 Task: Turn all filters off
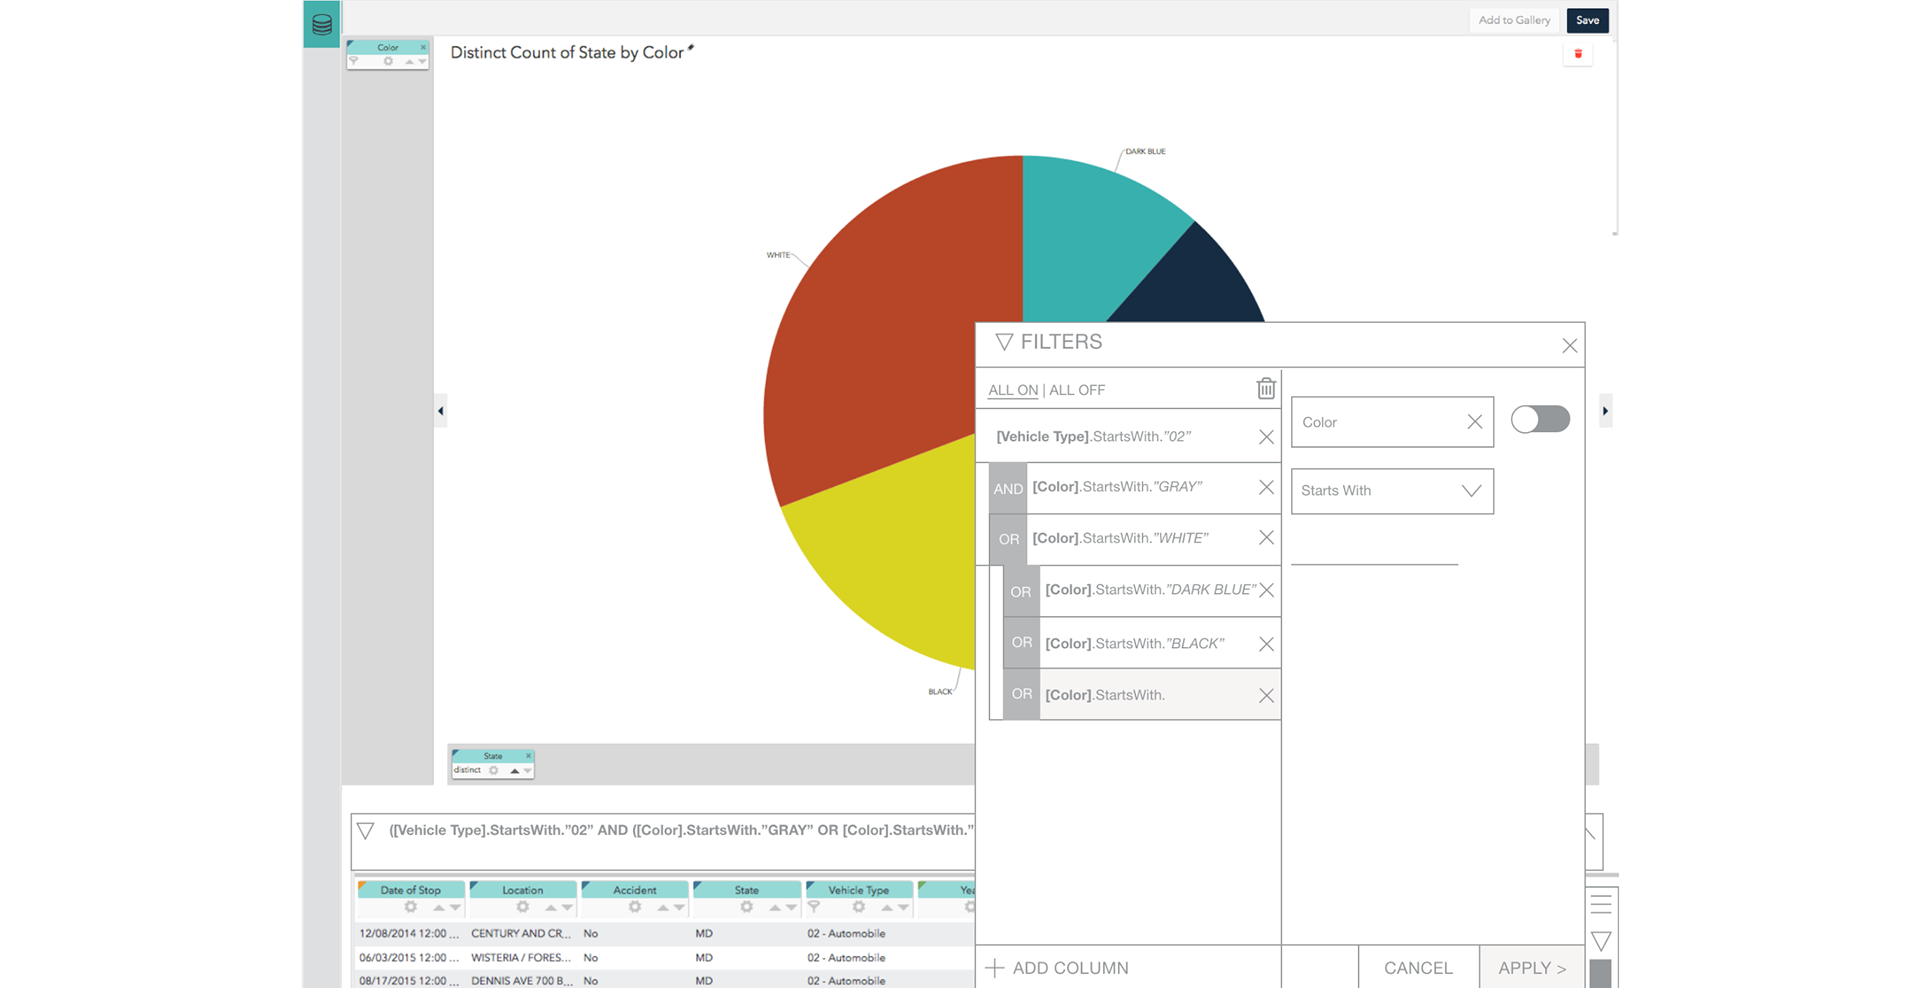1077,390
